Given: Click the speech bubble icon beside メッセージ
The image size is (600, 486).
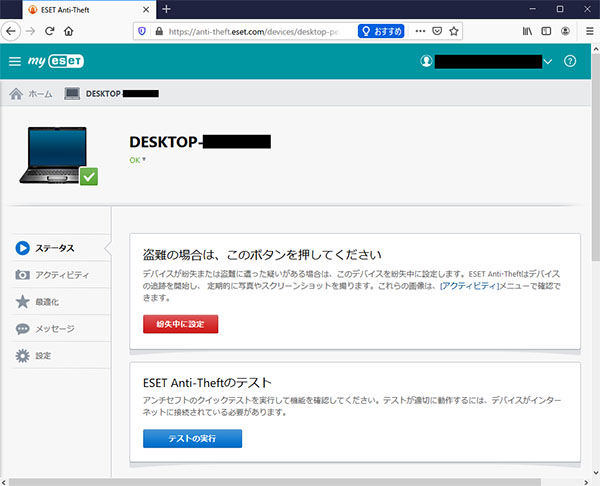Looking at the screenshot, I should coord(23,329).
